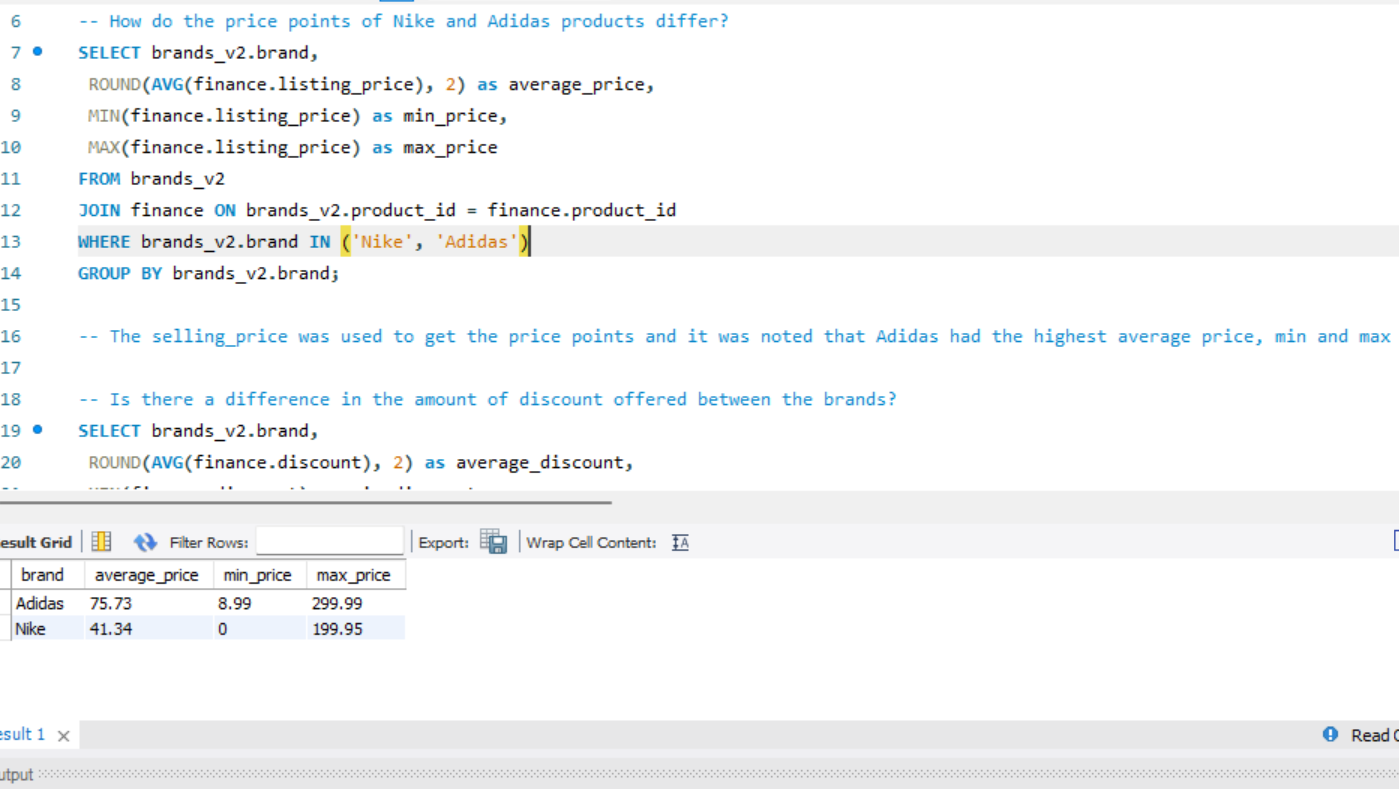Sort by the brand column header
Image resolution: width=1399 pixels, height=789 pixels.
(x=42, y=575)
